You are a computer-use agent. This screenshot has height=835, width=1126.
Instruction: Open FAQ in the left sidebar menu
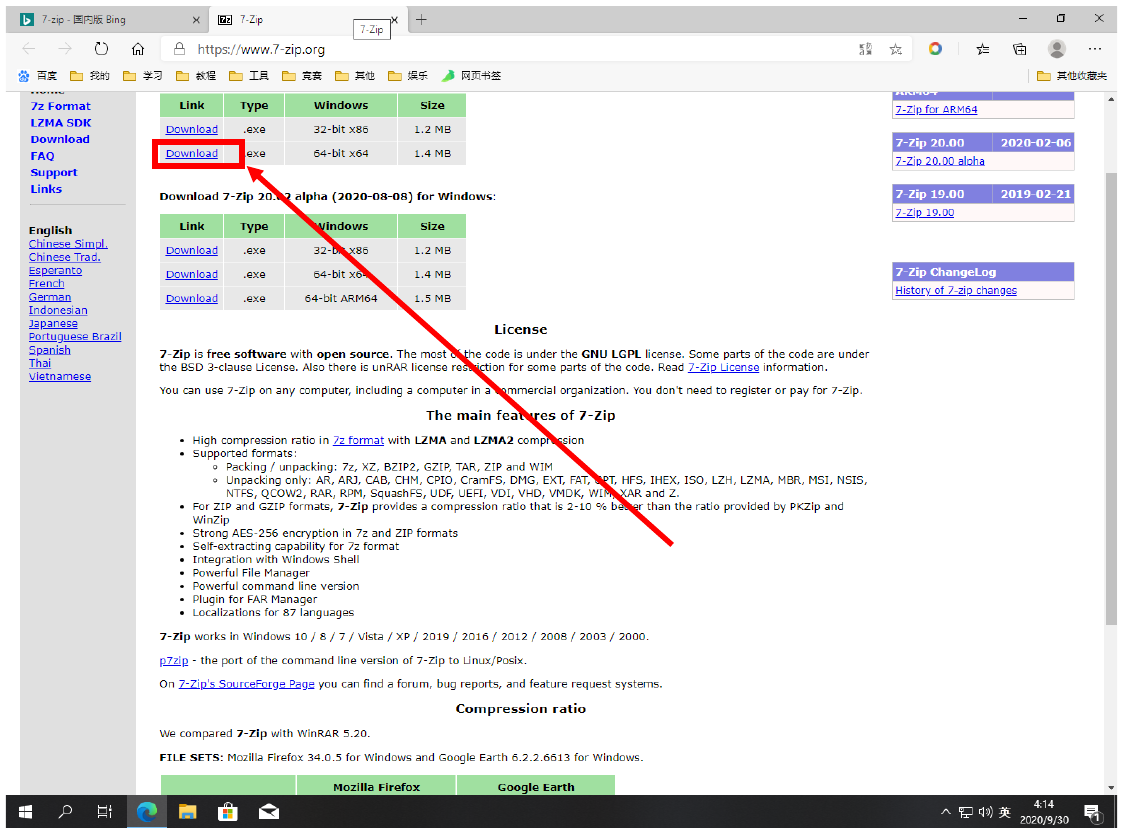pyautogui.click(x=42, y=156)
